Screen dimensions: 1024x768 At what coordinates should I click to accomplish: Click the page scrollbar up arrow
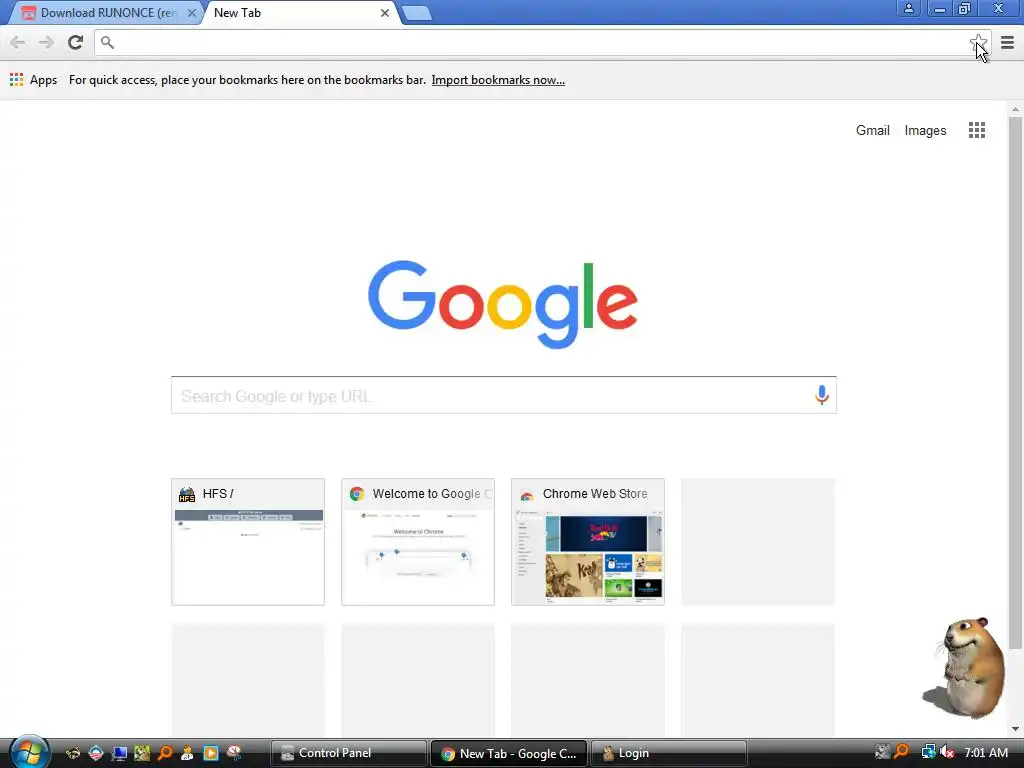[1015, 109]
